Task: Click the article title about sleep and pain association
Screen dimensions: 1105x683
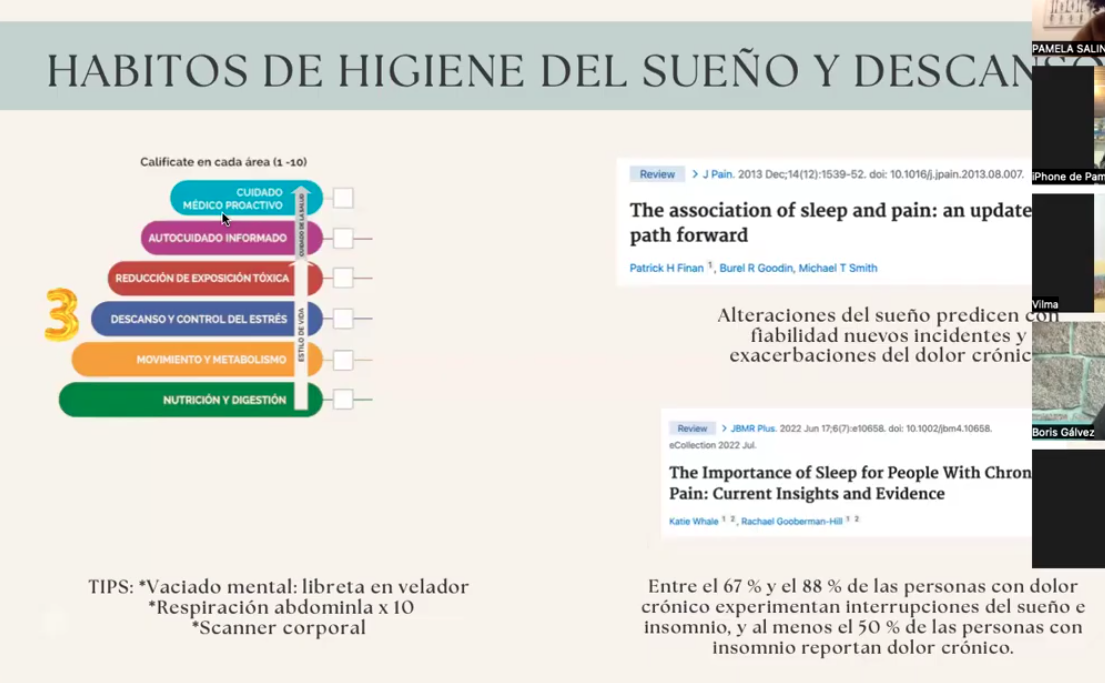Action: click(x=829, y=223)
